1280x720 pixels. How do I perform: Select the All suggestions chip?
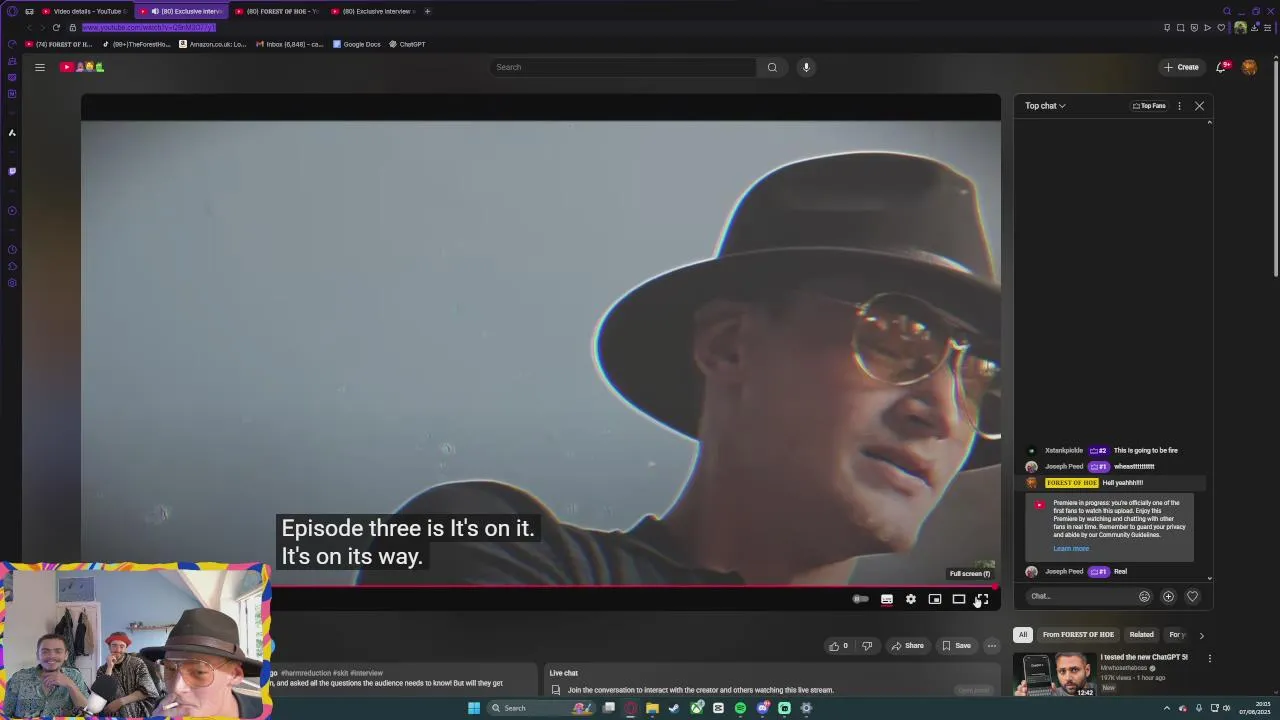[1022, 635]
